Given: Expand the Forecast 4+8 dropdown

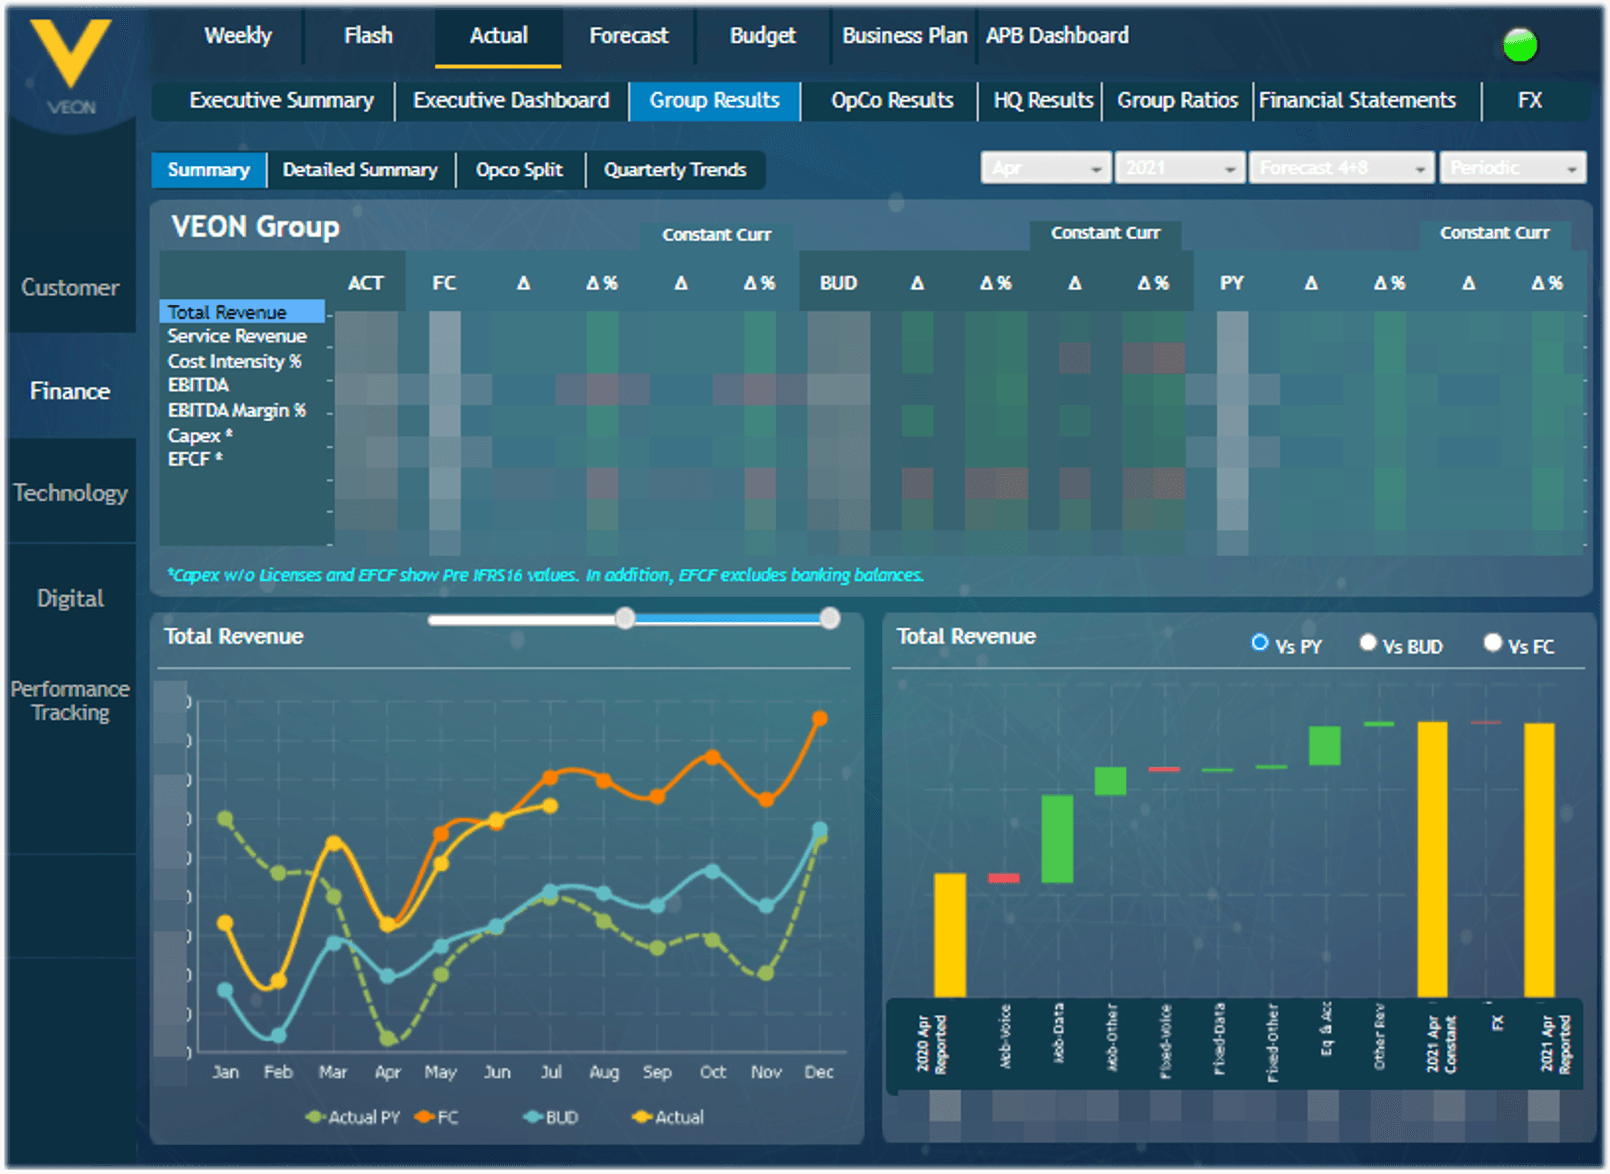Looking at the screenshot, I should tap(1341, 168).
